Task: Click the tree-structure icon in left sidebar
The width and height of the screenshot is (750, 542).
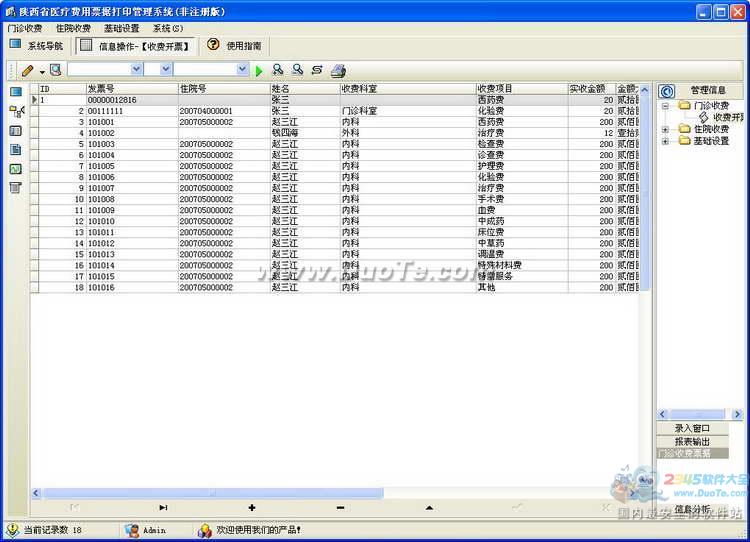Action: point(16,111)
